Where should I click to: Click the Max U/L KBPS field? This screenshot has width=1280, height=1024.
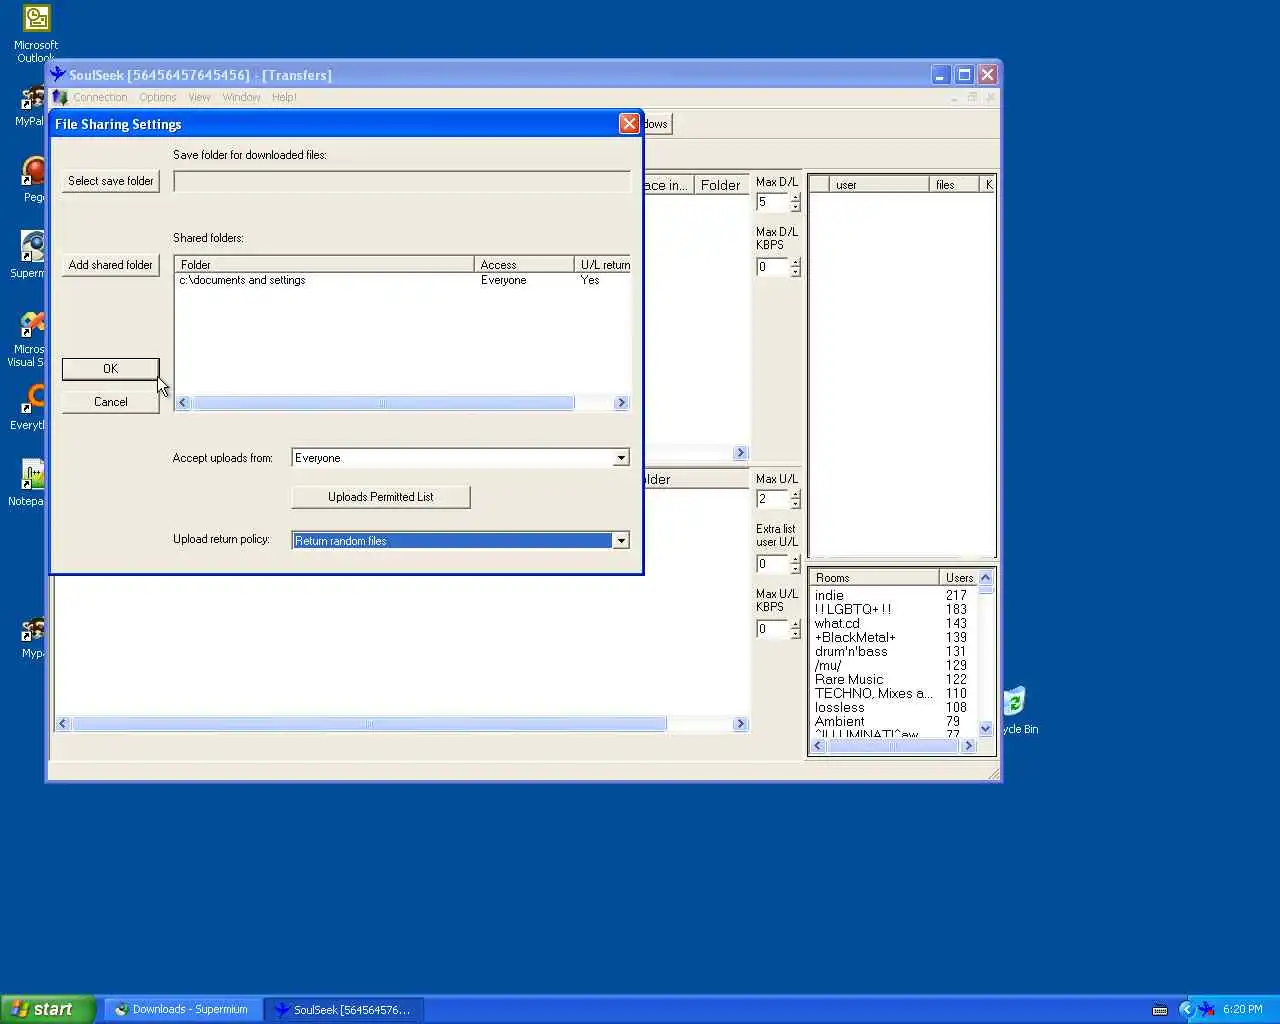point(773,629)
